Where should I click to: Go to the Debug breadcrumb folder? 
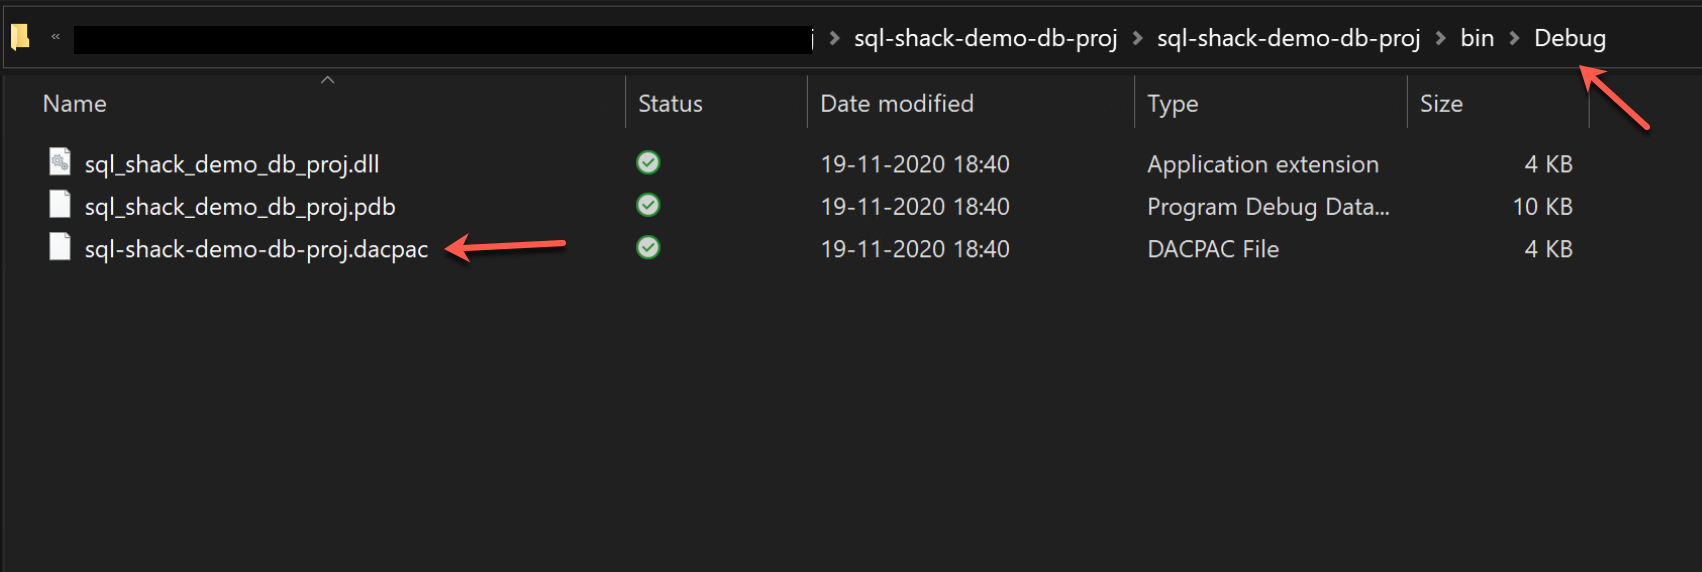(1570, 38)
